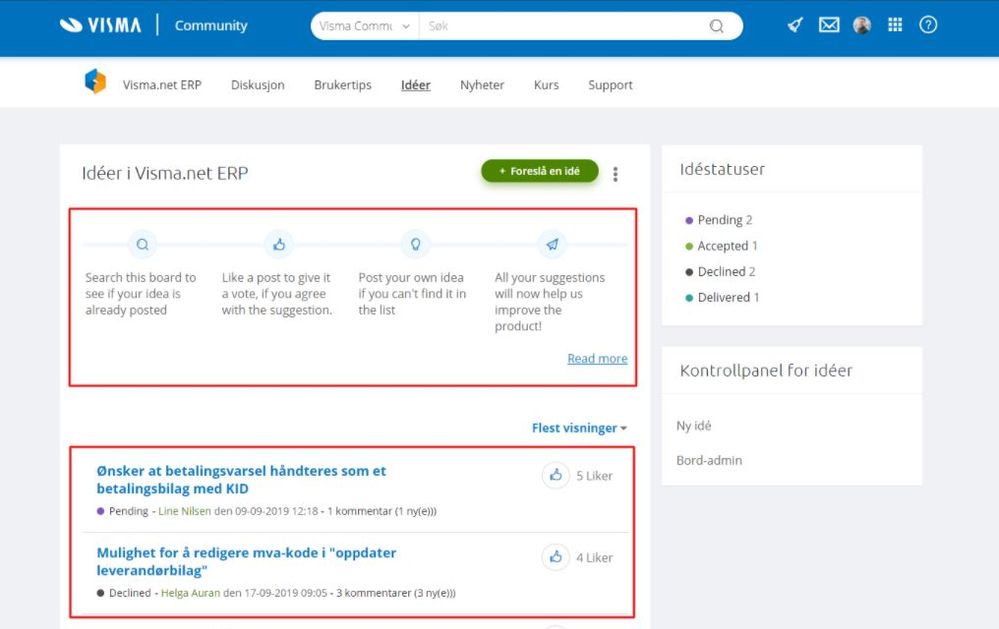999x629 pixels.
Task: Like the mva-kode idea with thumbs-up
Action: coord(555,558)
